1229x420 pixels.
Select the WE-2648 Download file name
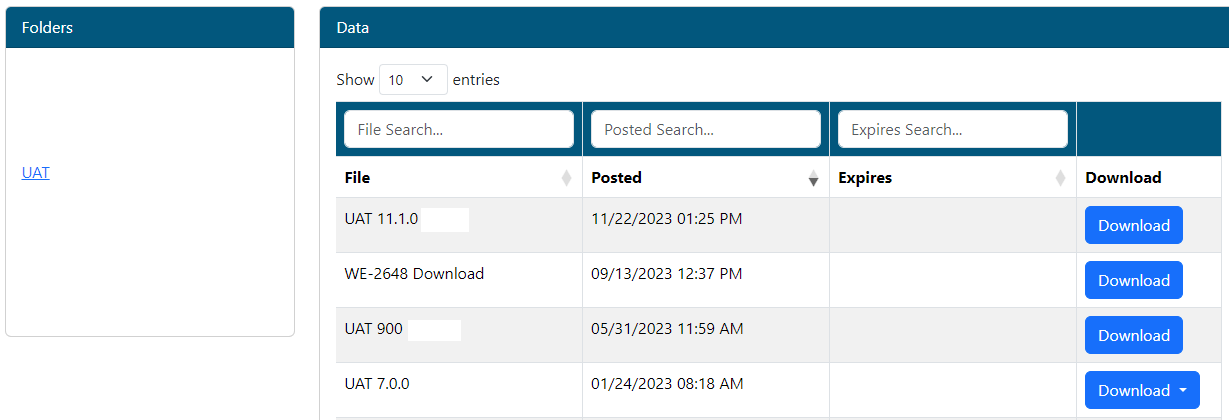414,274
